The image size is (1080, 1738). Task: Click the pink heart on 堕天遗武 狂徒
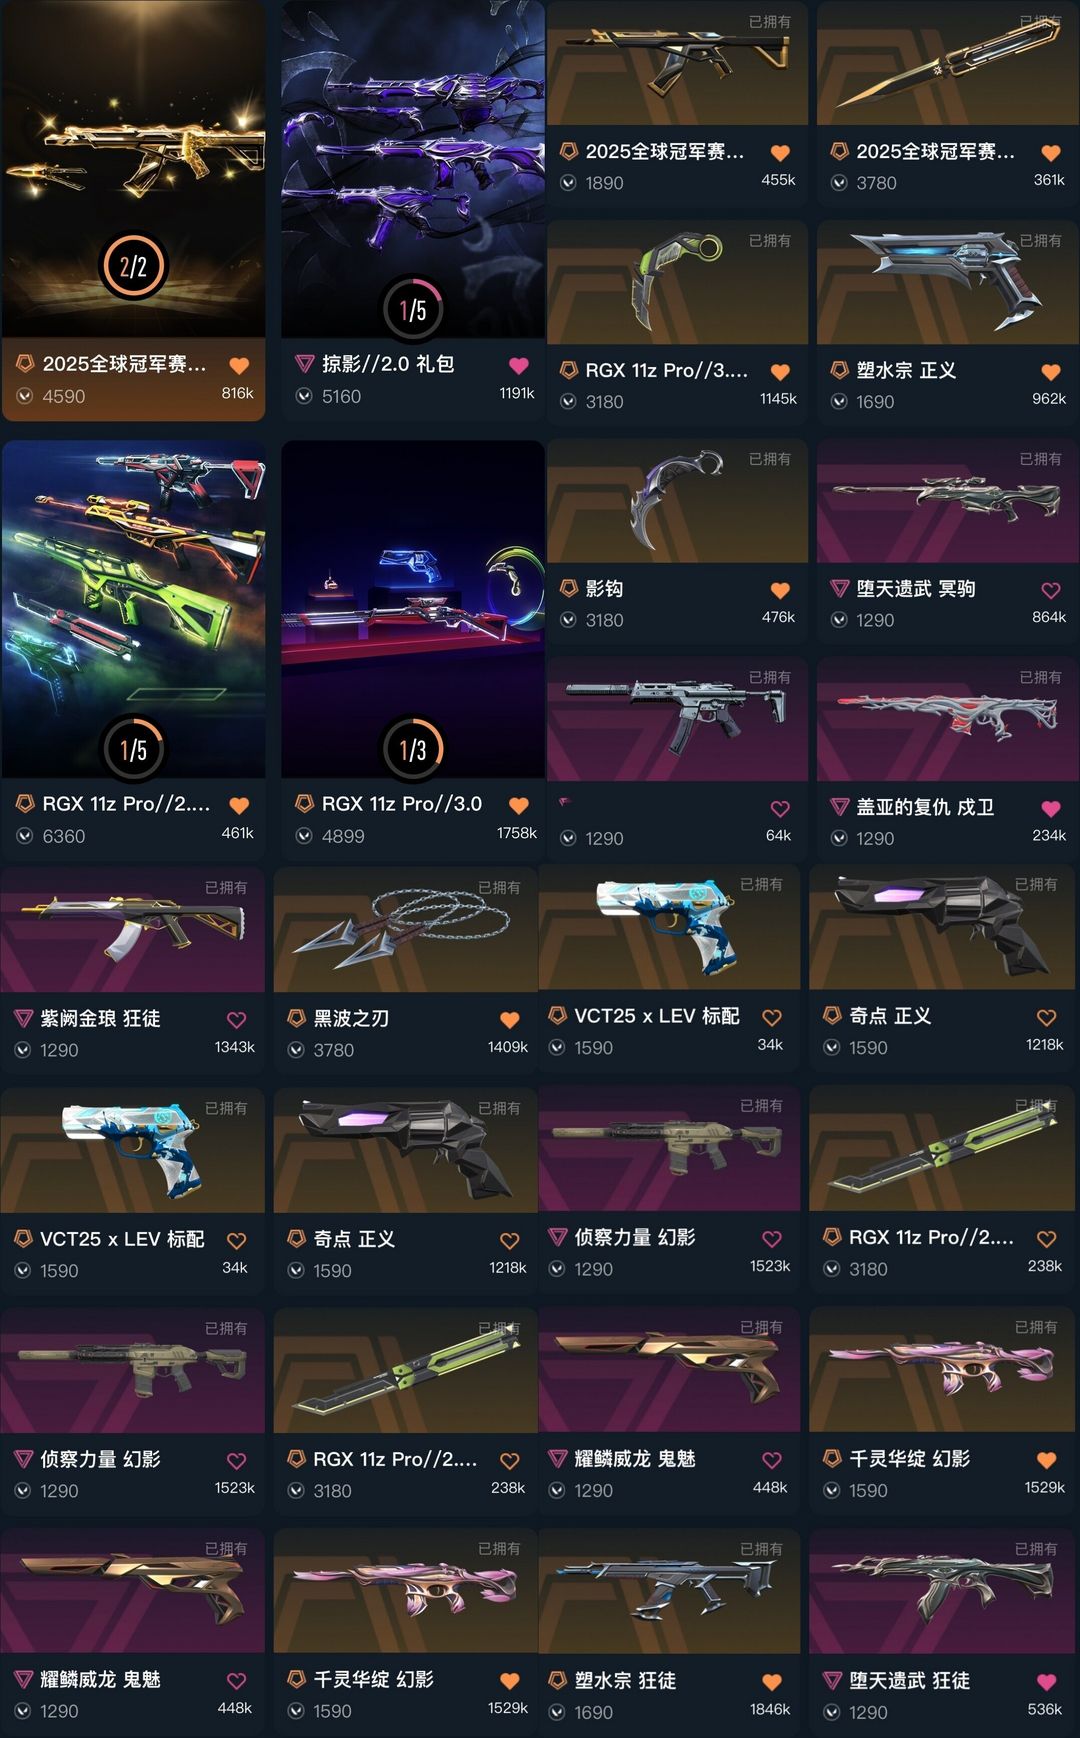(1046, 1682)
